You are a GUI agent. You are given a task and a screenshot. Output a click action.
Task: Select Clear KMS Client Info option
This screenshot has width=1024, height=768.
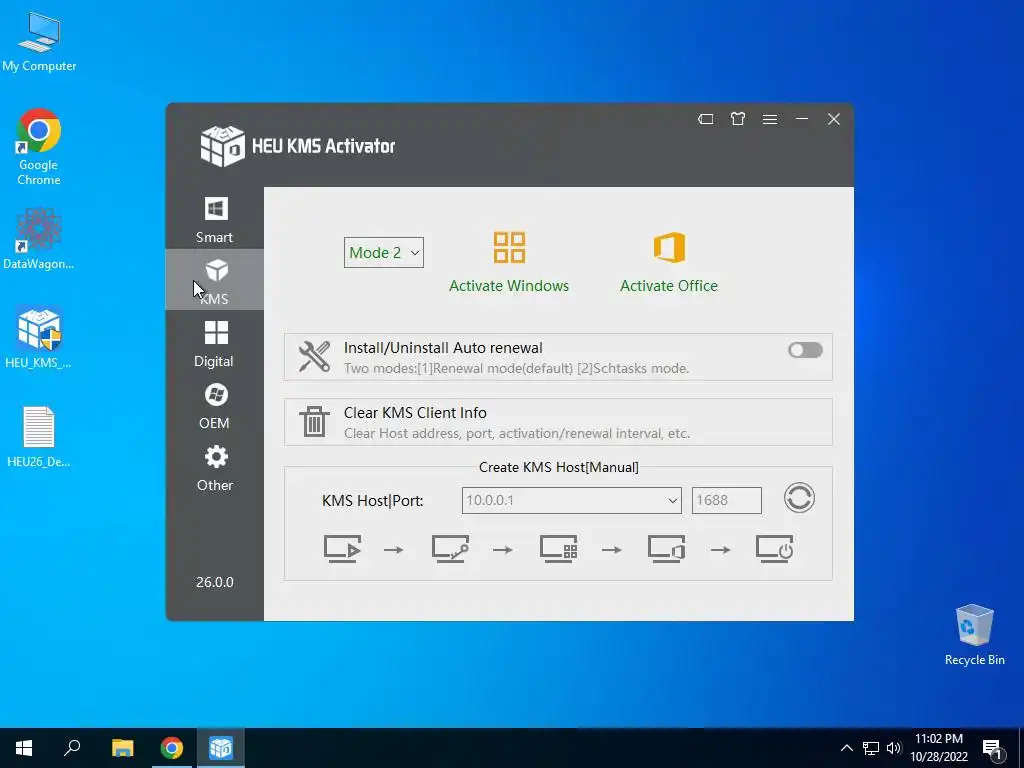pyautogui.click(x=558, y=422)
